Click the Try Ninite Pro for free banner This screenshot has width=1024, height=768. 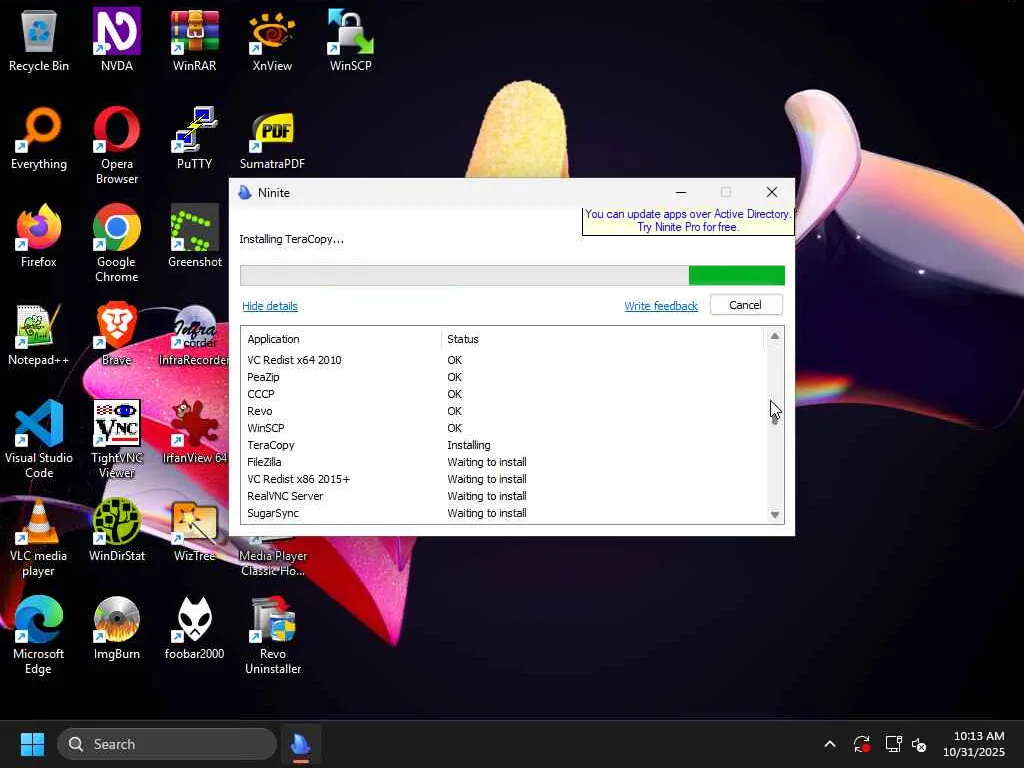tap(688, 221)
